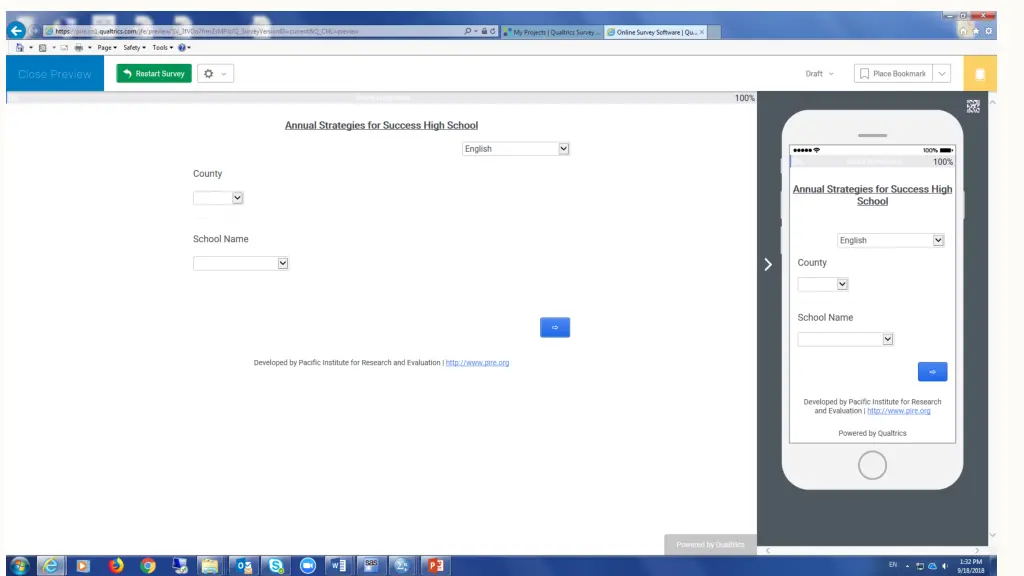Click the Restart Survey button

(154, 74)
